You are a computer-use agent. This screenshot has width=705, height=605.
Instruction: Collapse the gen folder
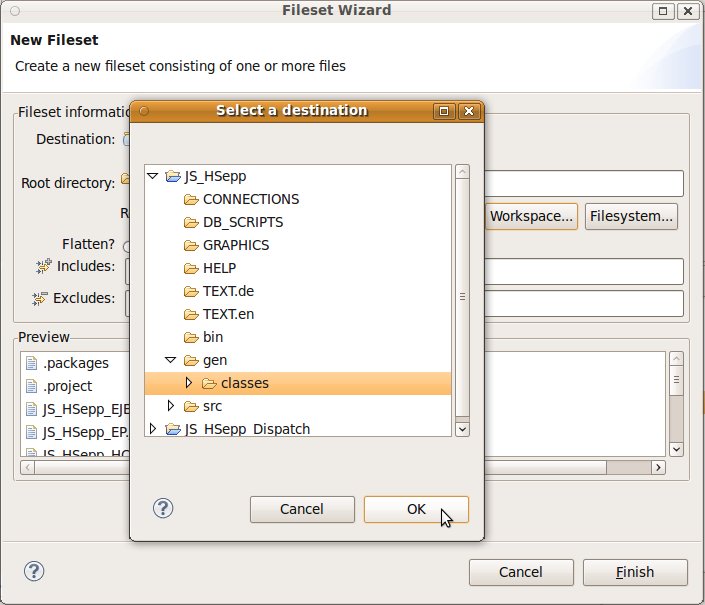[171, 360]
